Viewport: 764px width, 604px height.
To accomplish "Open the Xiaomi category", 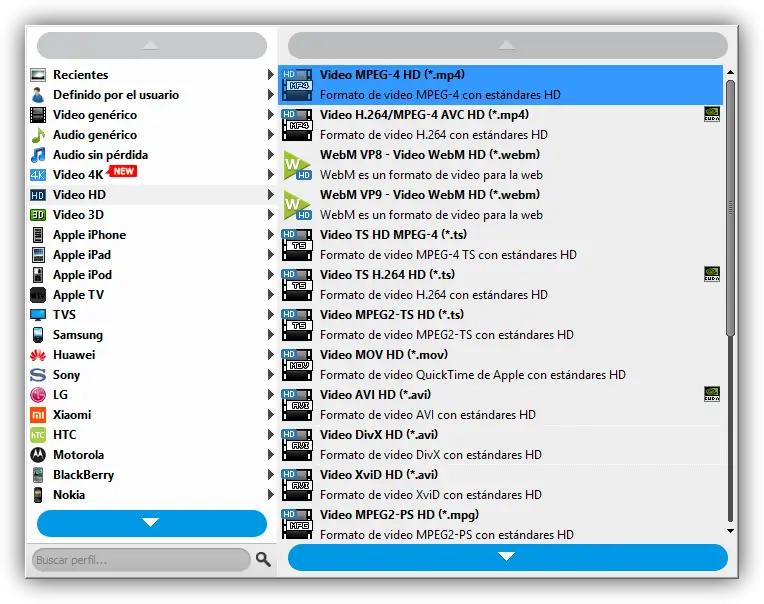I will [152, 415].
